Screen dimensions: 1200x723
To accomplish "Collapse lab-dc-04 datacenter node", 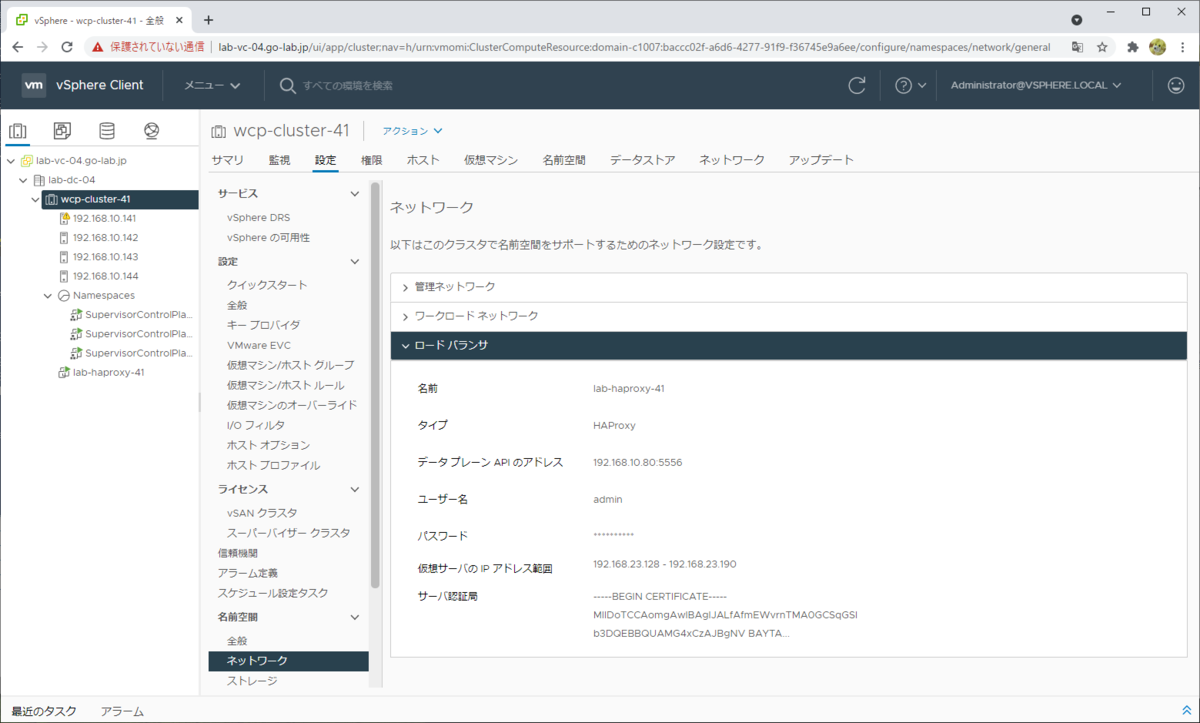I will point(23,180).
